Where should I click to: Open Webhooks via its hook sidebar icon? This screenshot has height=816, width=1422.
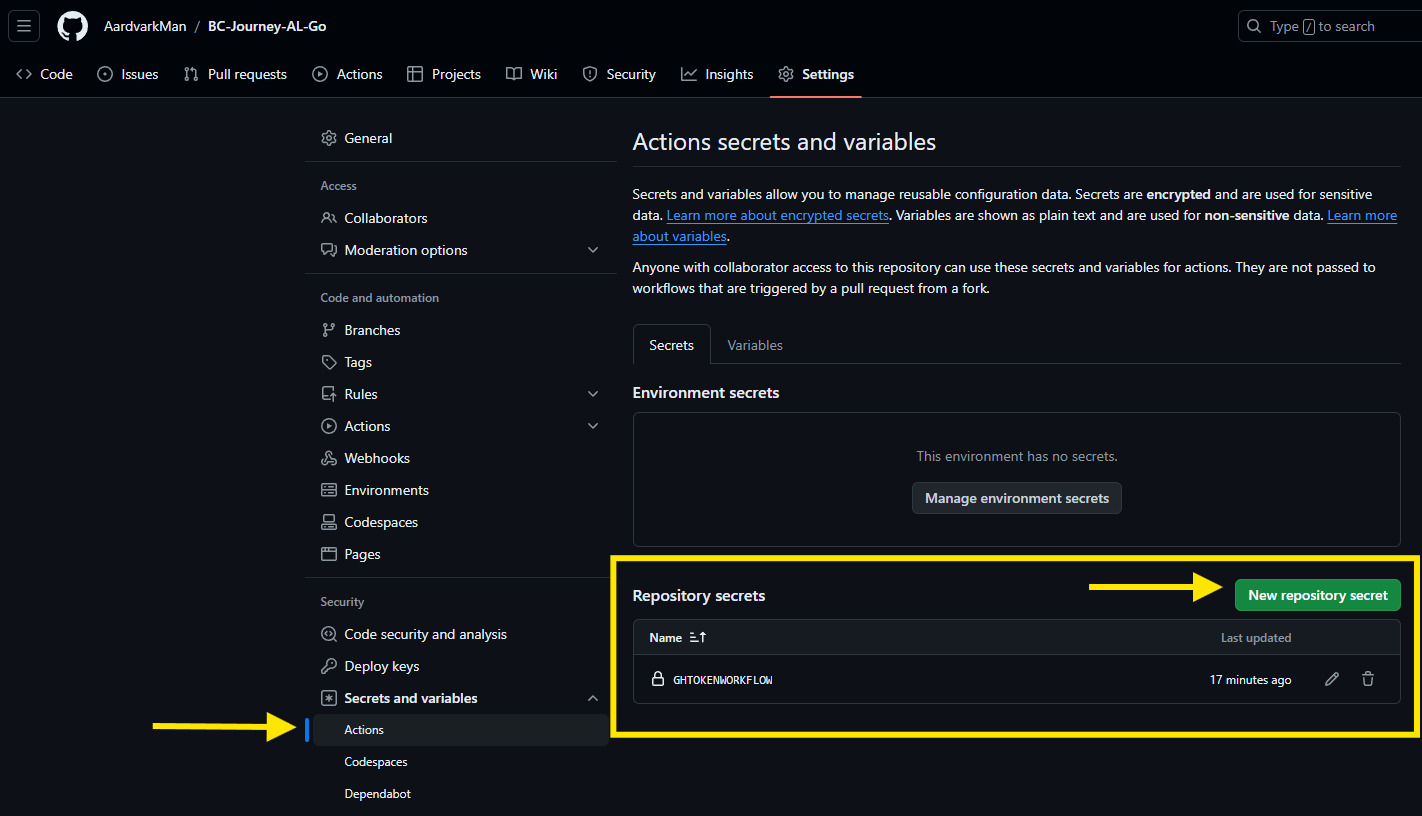329,457
